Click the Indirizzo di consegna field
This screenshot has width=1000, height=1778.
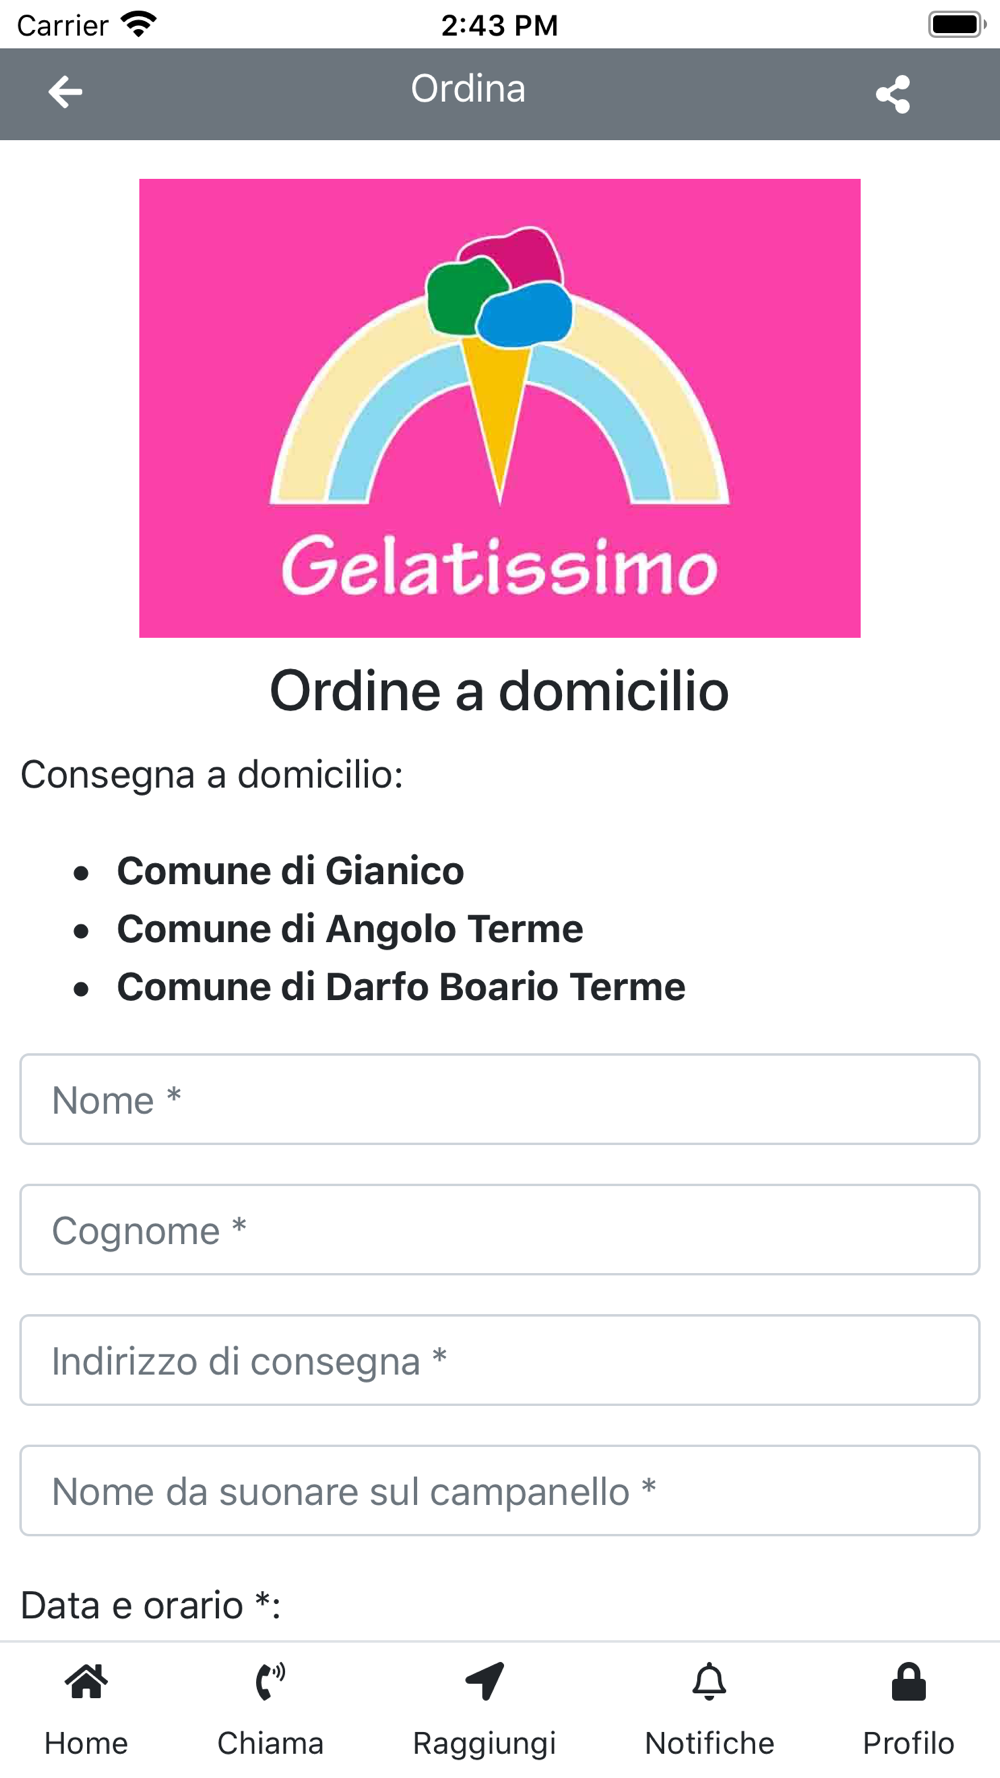click(x=500, y=1360)
